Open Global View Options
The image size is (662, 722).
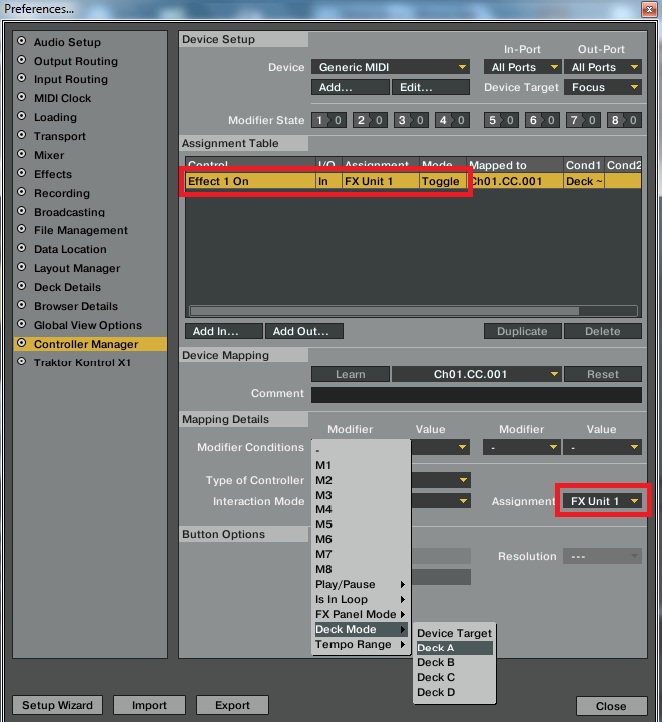click(x=87, y=325)
